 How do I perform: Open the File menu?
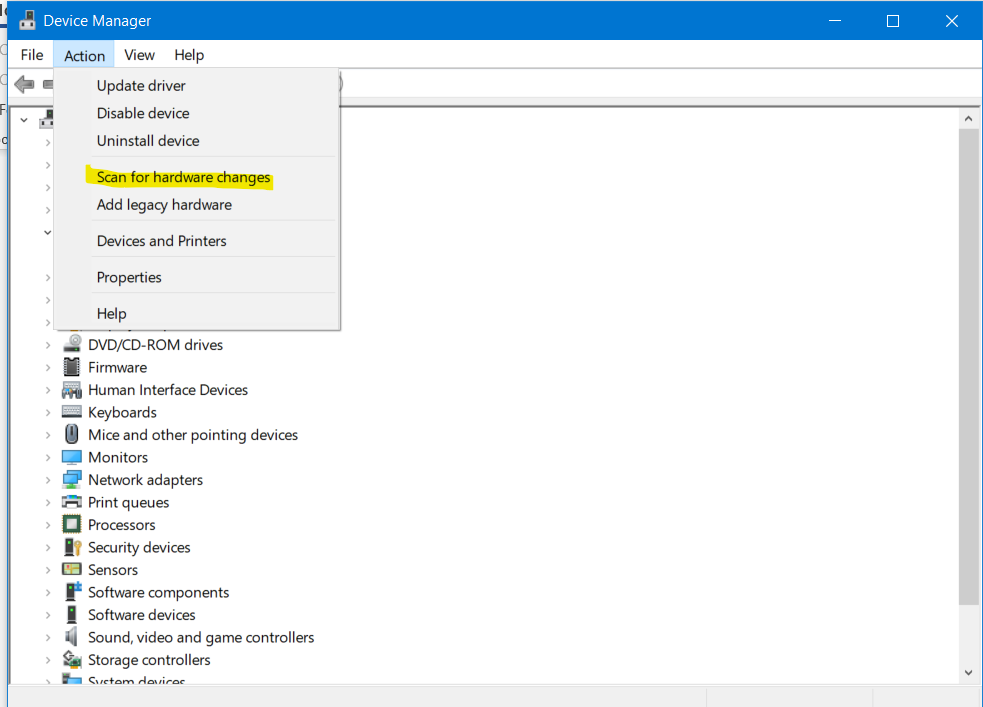click(x=32, y=55)
